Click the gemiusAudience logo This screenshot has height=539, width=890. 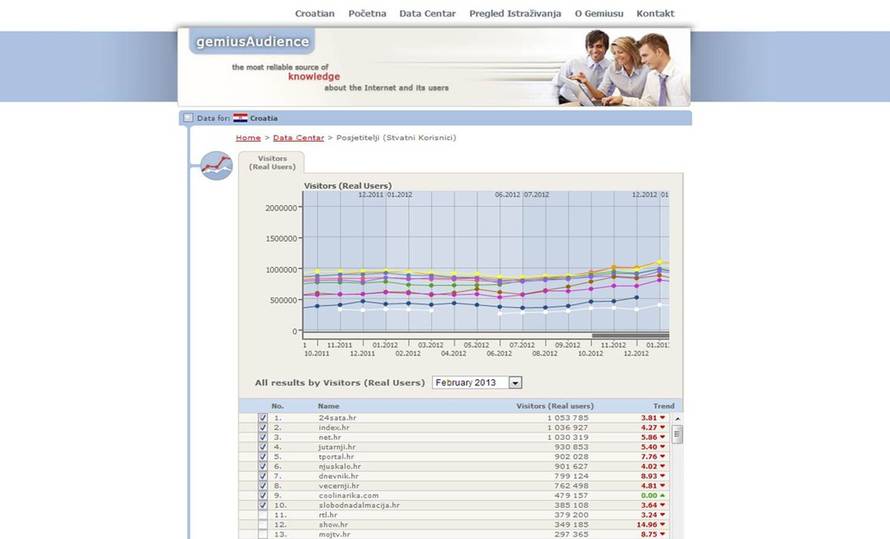[x=249, y=42]
